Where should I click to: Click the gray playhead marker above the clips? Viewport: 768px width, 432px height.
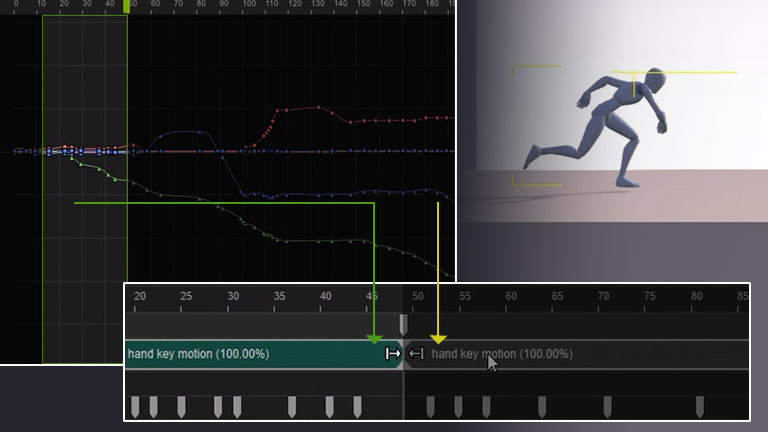tap(403, 324)
